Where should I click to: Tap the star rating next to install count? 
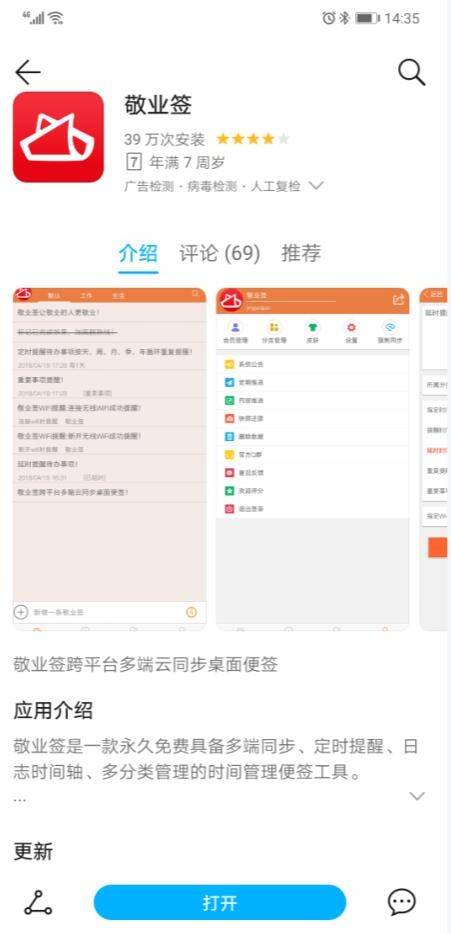click(253, 139)
